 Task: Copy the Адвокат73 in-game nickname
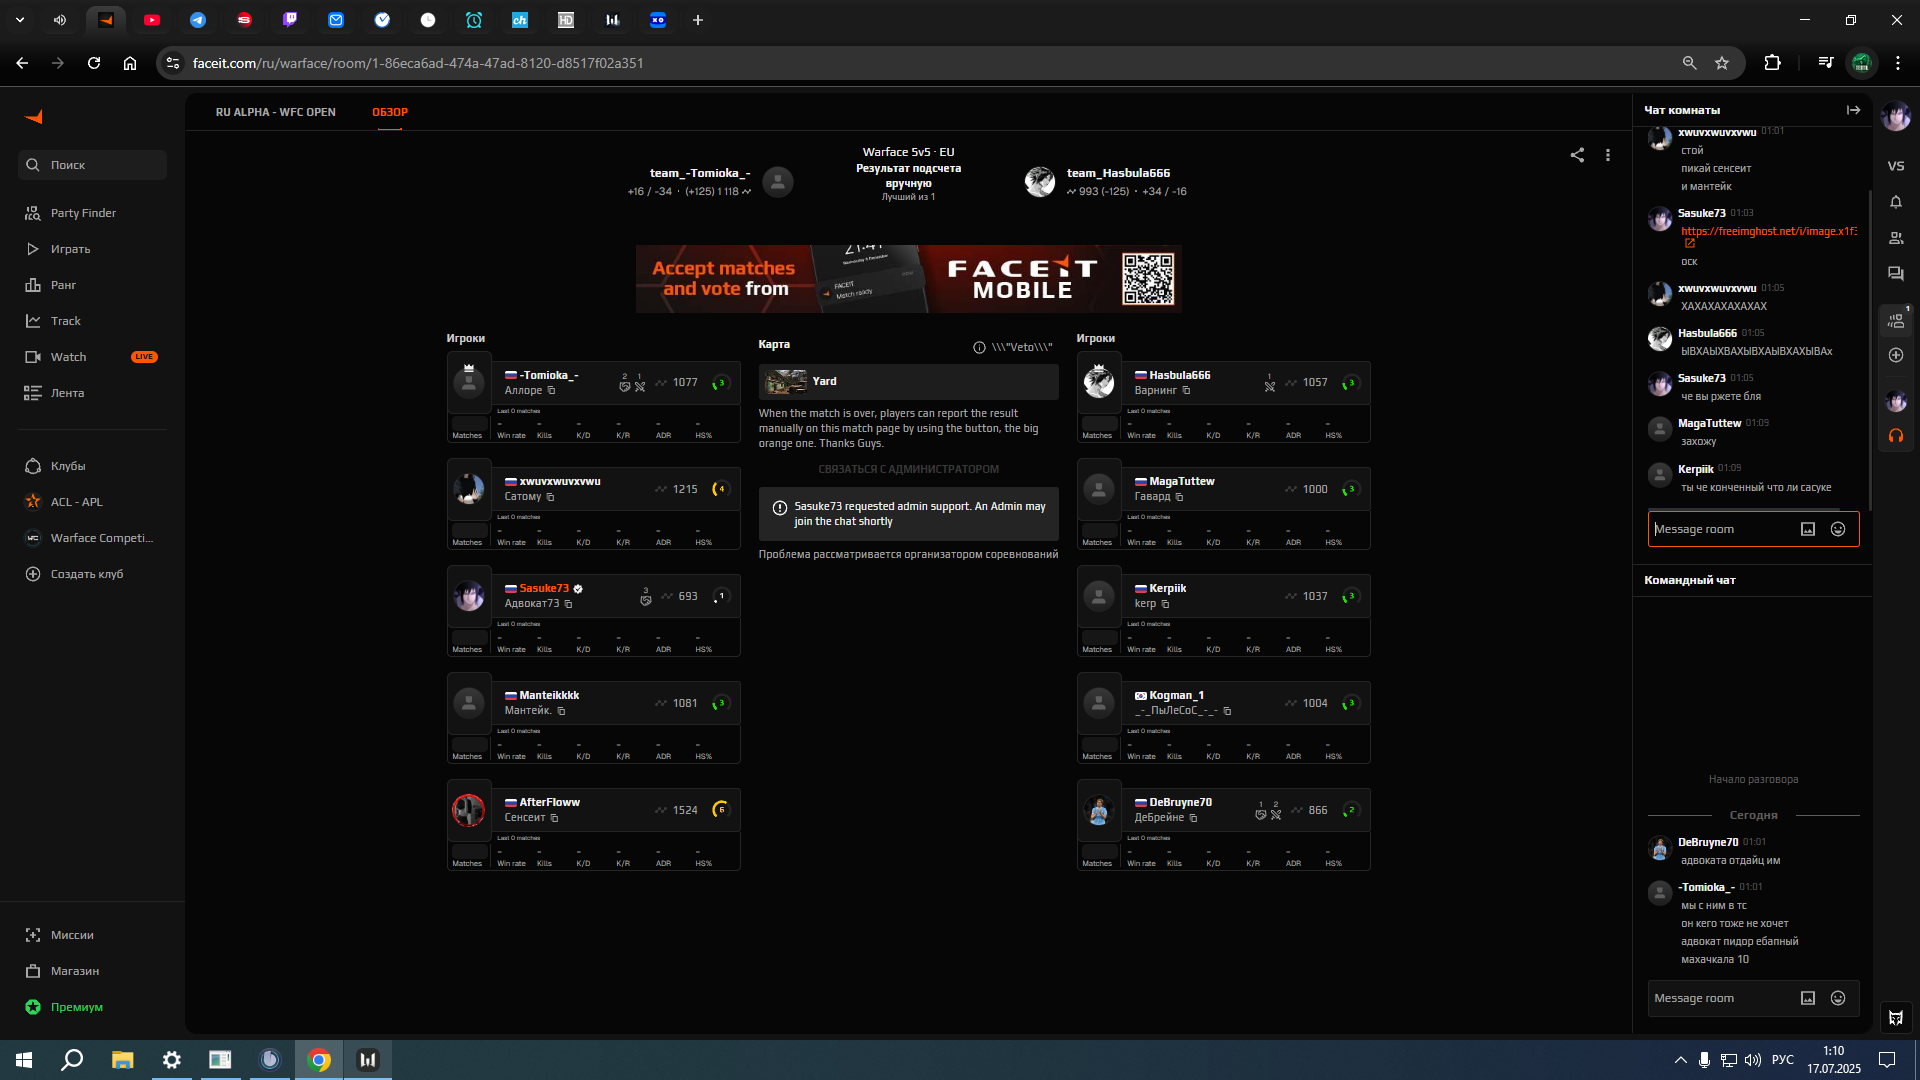point(568,604)
